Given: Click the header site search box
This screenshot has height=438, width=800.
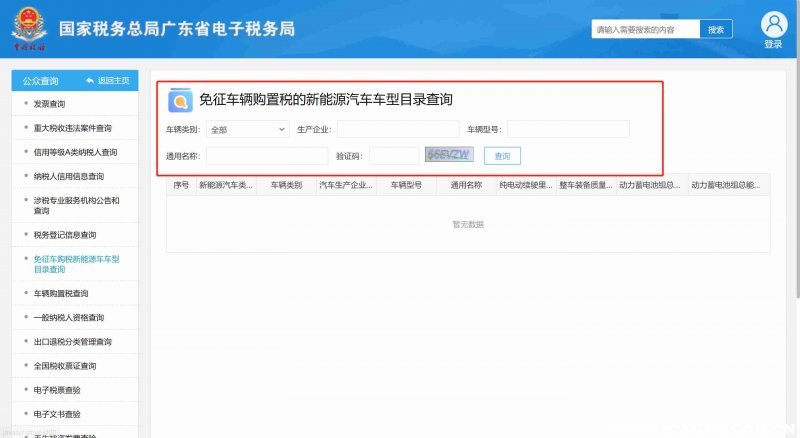Looking at the screenshot, I should 645,30.
